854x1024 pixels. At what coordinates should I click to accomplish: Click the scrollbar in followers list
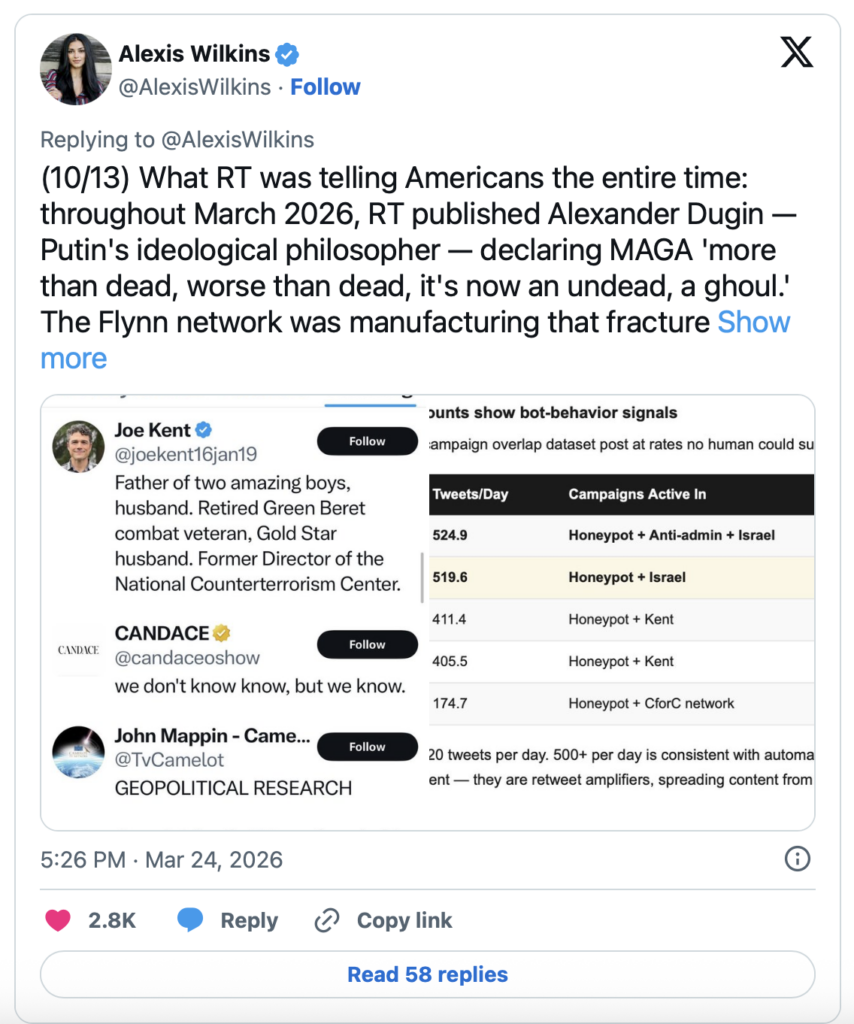(422, 577)
